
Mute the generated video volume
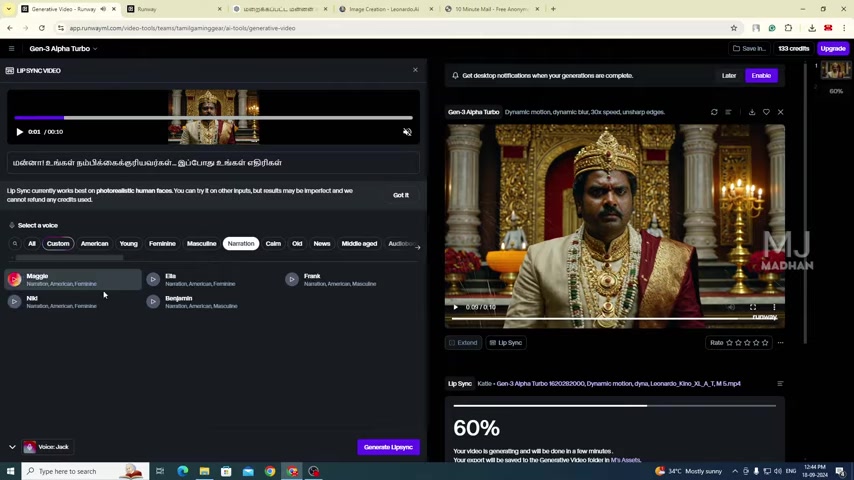[731, 307]
